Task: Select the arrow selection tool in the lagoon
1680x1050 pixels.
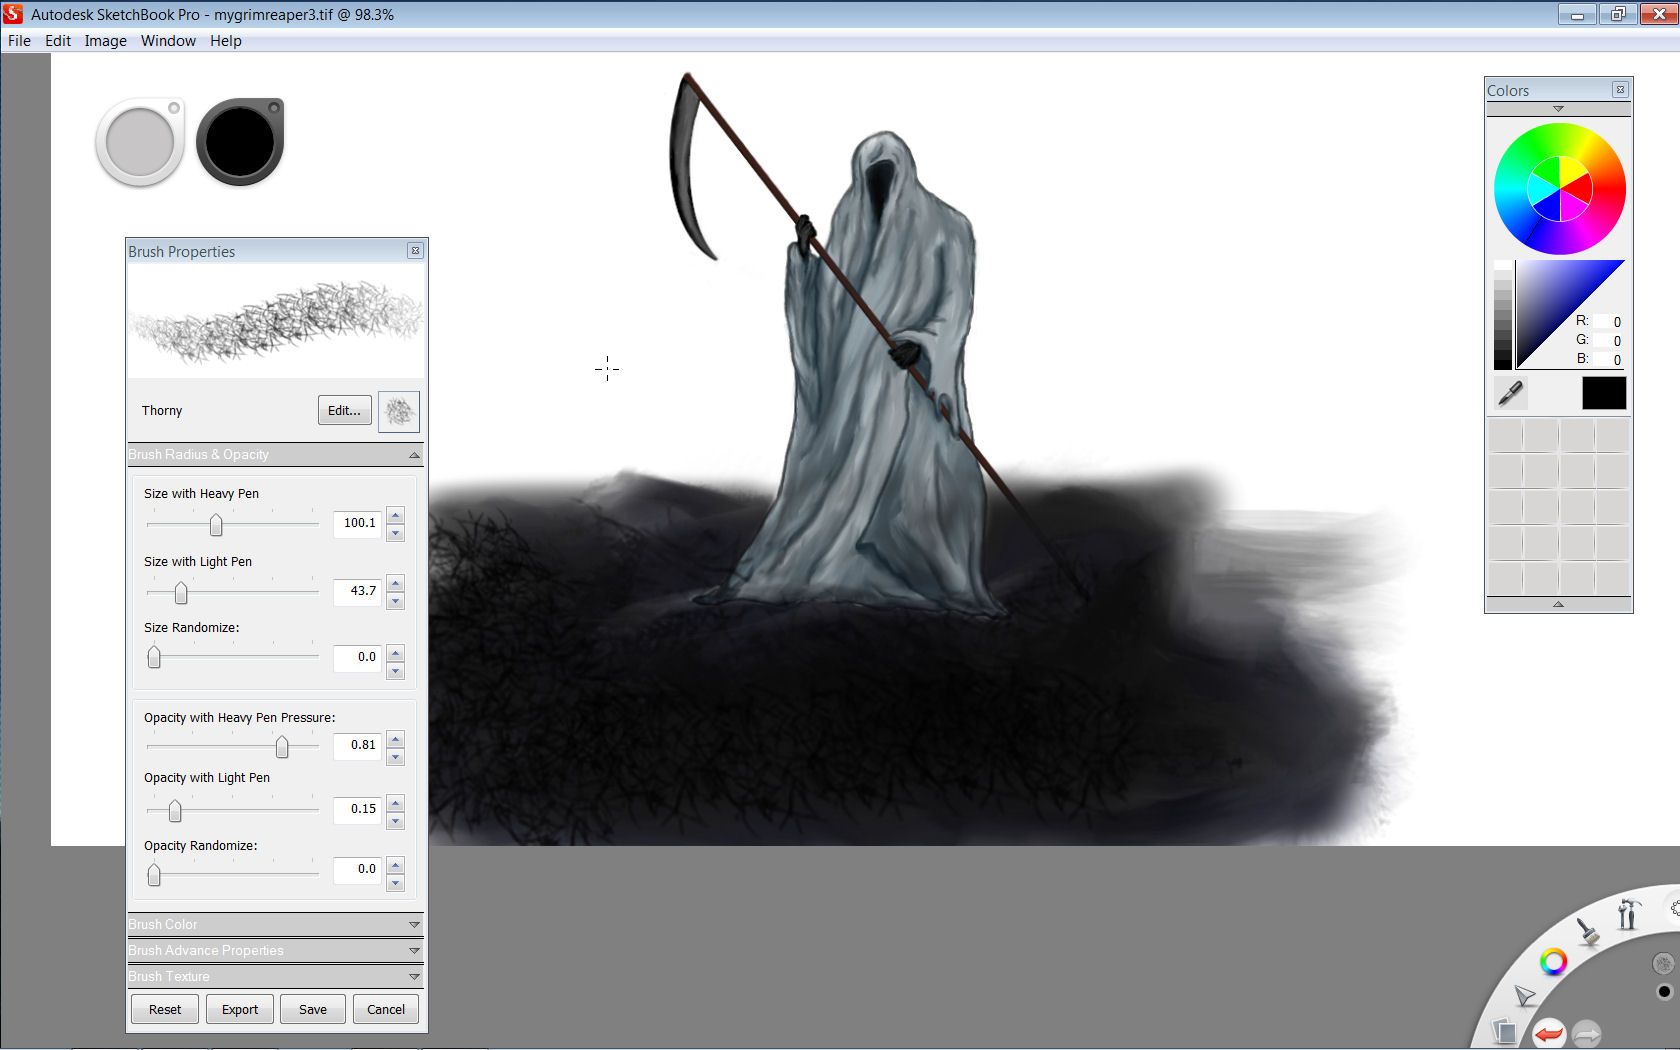Action: pyautogui.click(x=1523, y=995)
